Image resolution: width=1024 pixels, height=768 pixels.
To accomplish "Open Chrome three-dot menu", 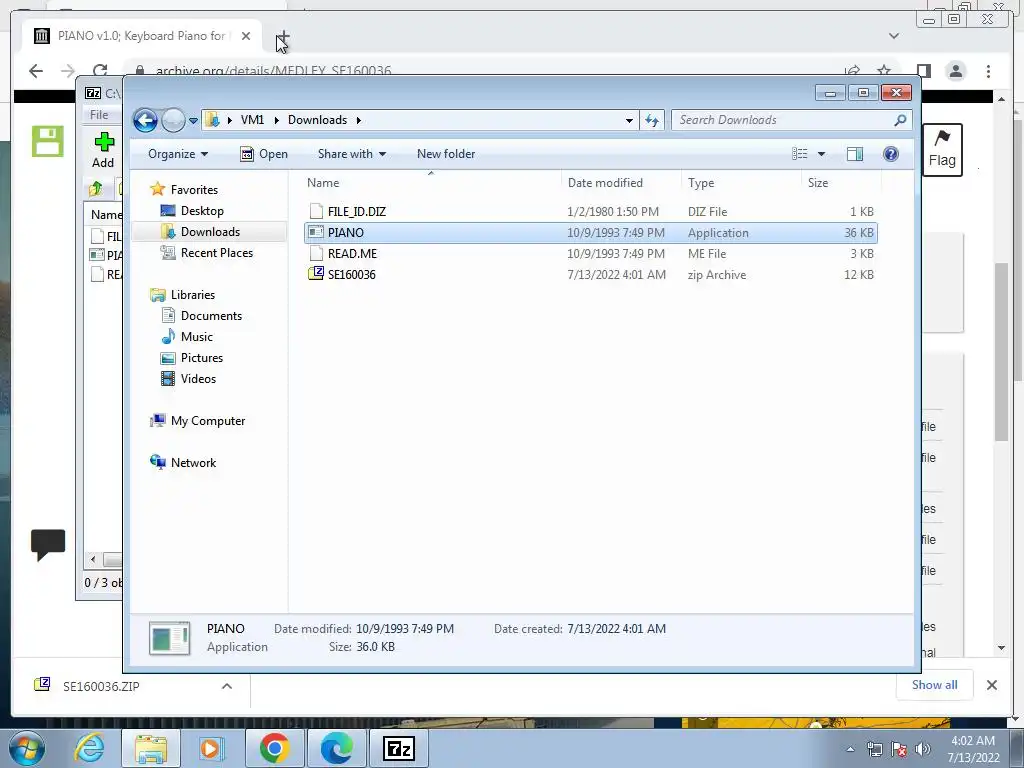I will [x=988, y=71].
